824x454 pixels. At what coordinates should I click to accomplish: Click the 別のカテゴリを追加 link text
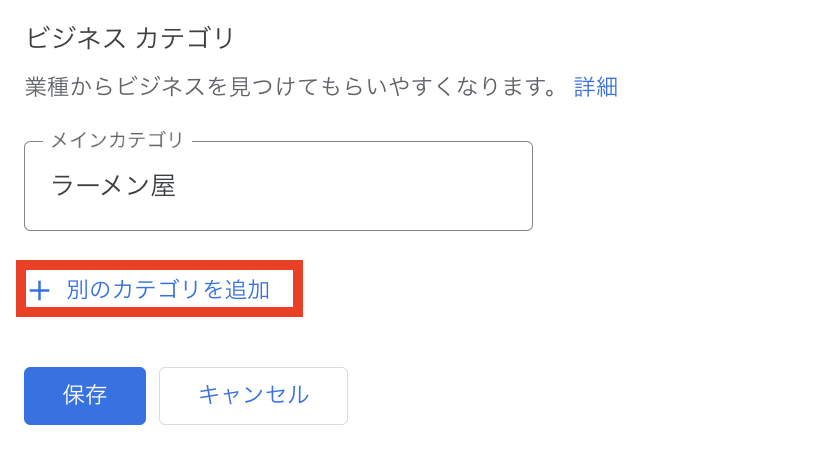point(168,290)
